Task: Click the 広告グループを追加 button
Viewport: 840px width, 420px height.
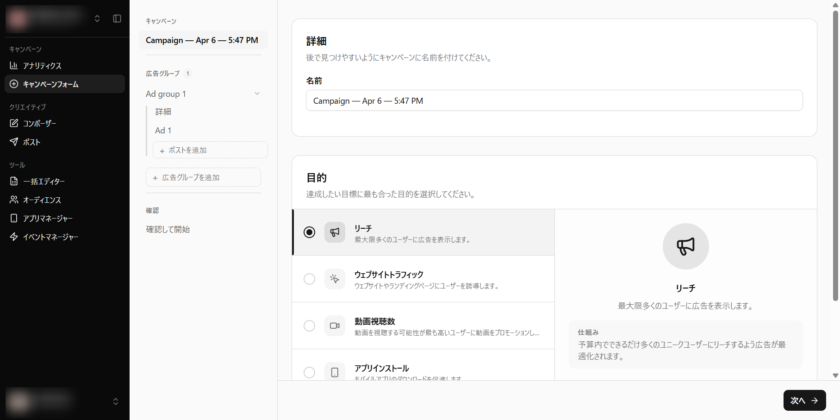Action: (204, 177)
